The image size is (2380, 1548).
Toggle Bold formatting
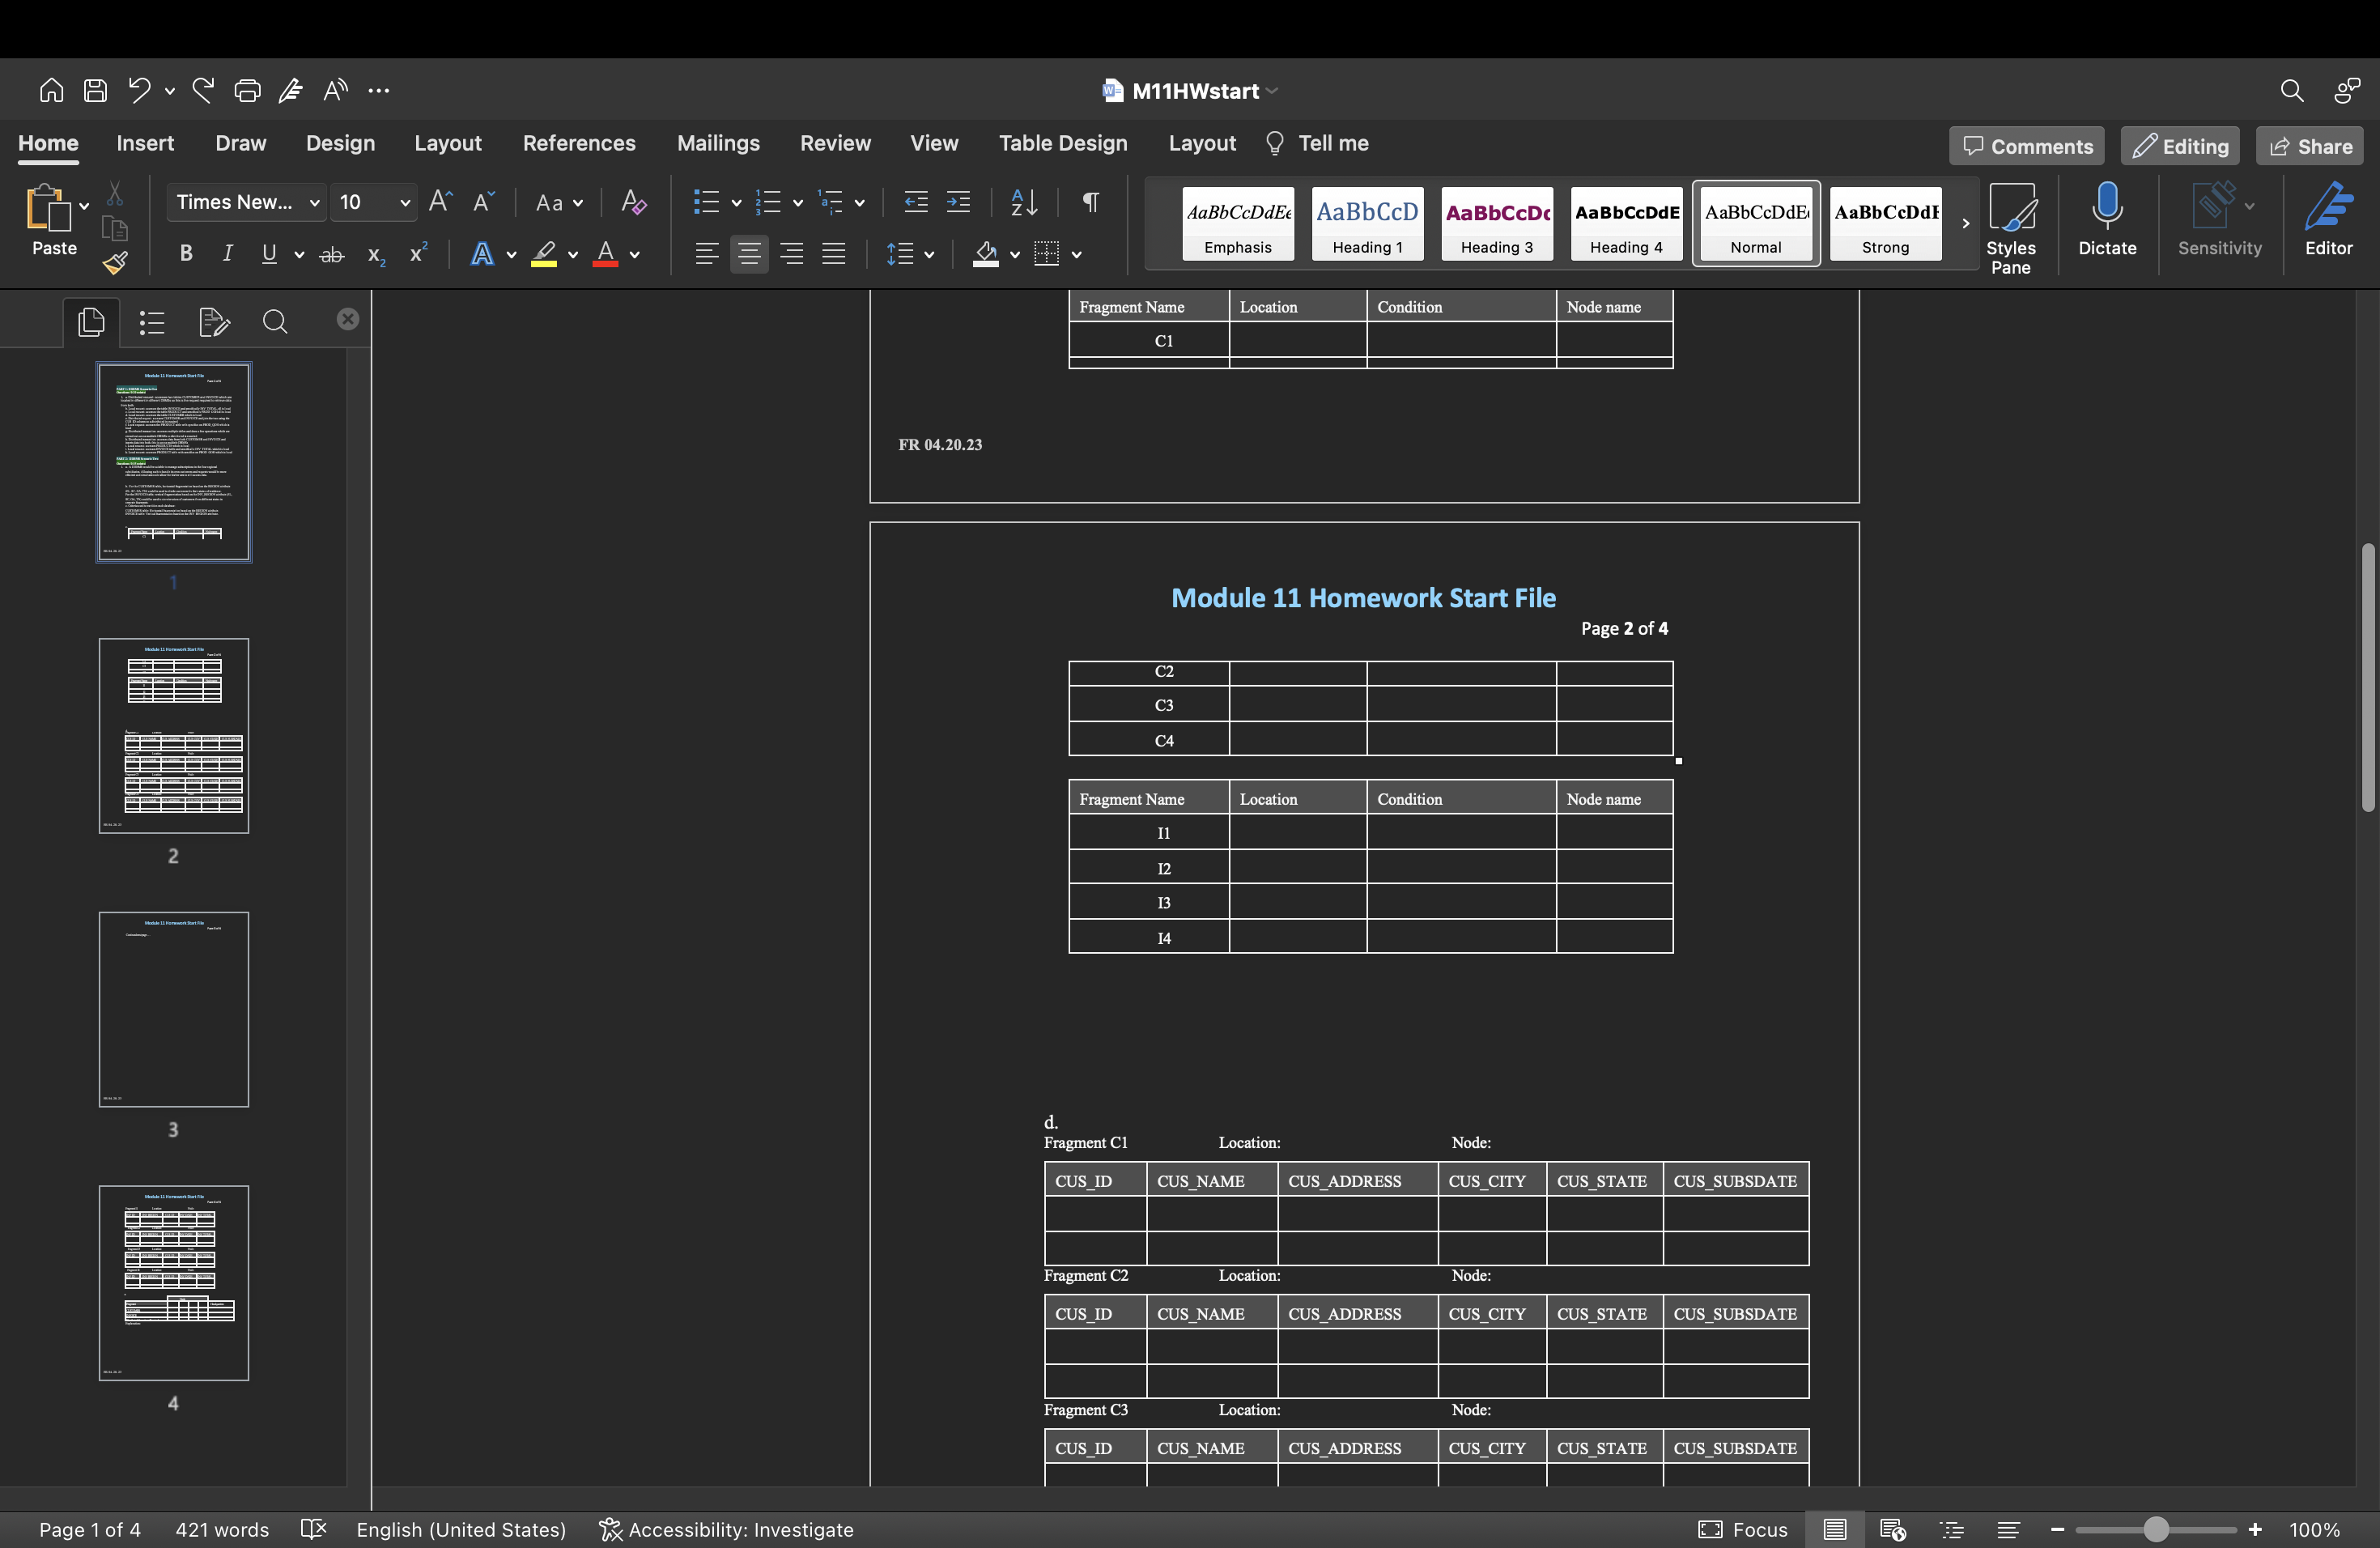(185, 254)
